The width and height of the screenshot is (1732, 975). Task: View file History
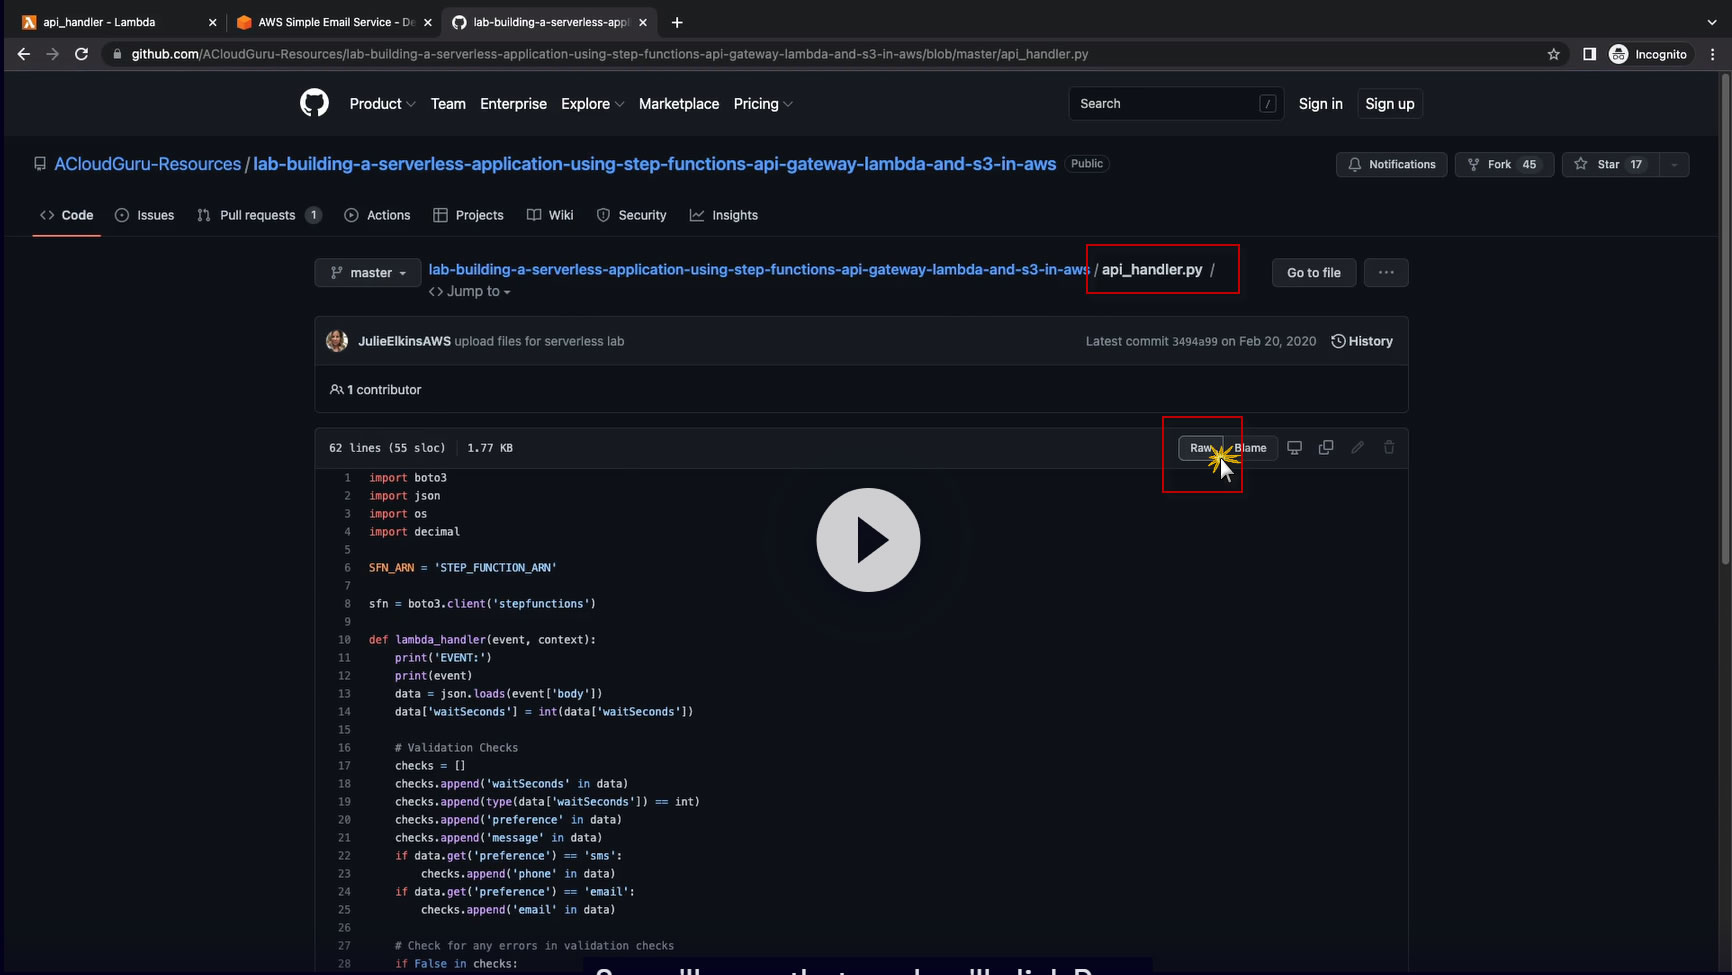point(1362,341)
